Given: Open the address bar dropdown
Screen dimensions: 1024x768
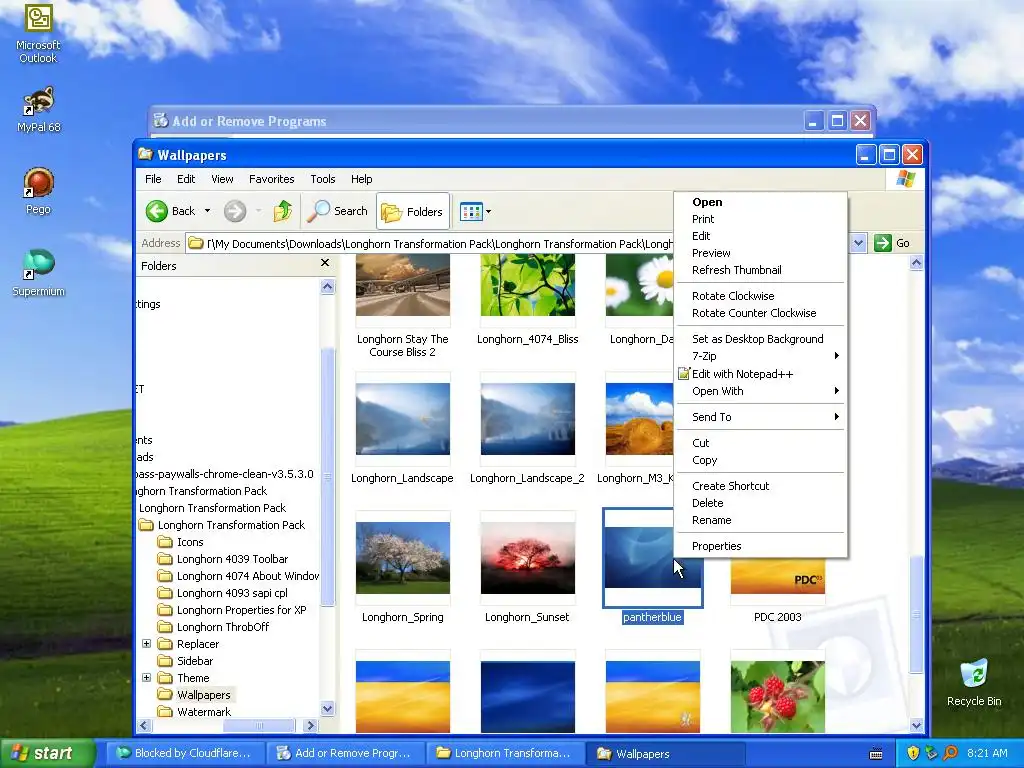Looking at the screenshot, I should tap(858, 243).
